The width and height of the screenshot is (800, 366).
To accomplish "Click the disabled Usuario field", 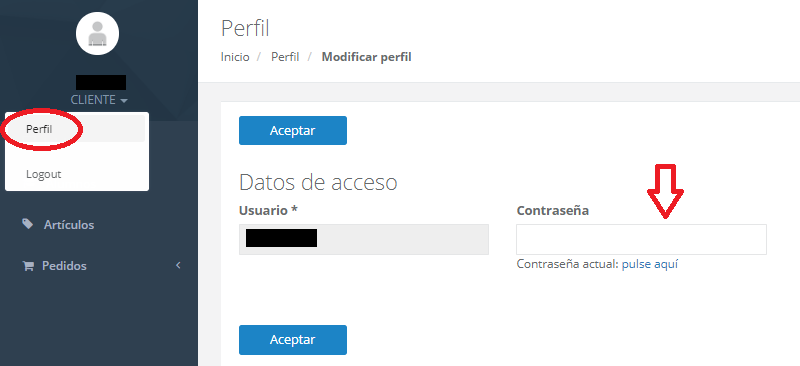I will (x=364, y=239).
